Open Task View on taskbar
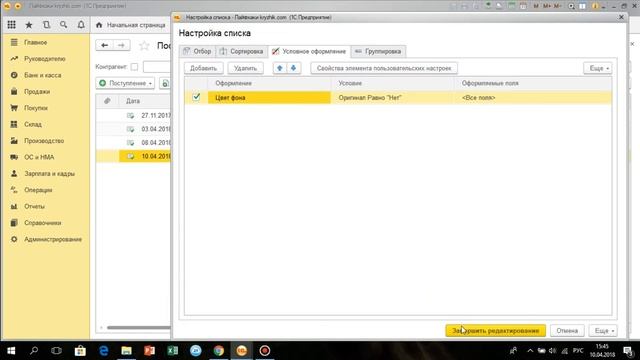This screenshot has width=640, height=360. [57, 351]
